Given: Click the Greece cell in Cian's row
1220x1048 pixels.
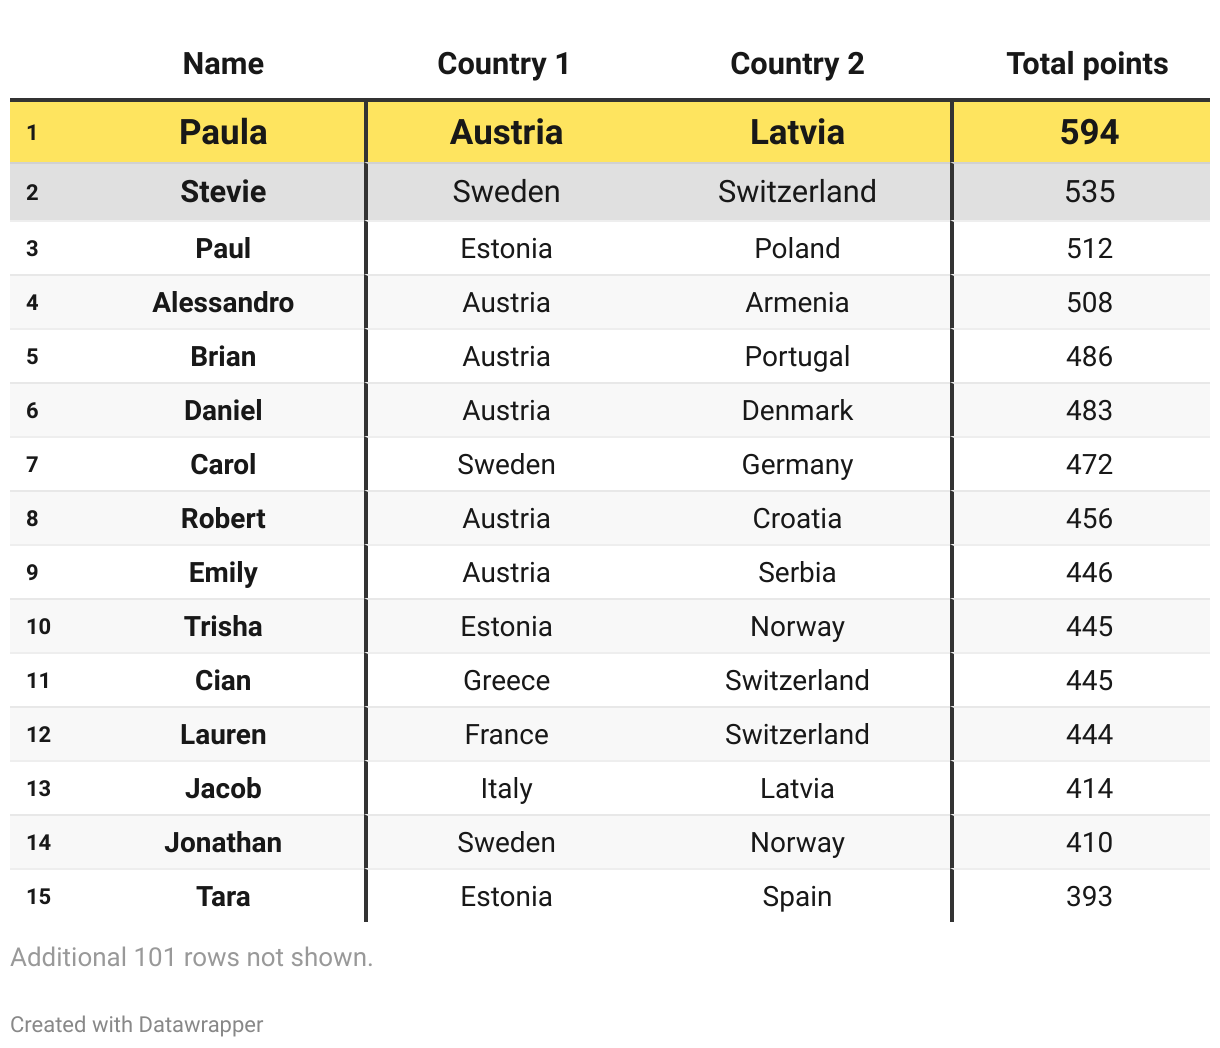Looking at the screenshot, I should click(x=506, y=681).
